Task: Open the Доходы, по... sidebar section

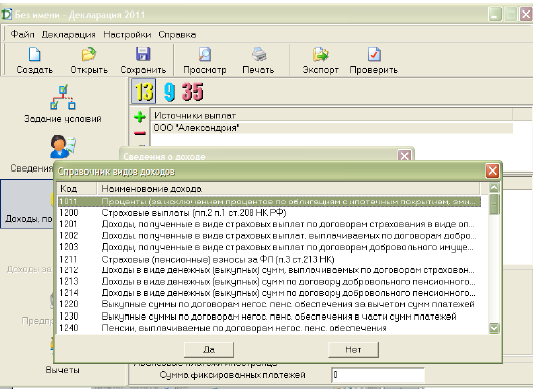Action: point(27,204)
